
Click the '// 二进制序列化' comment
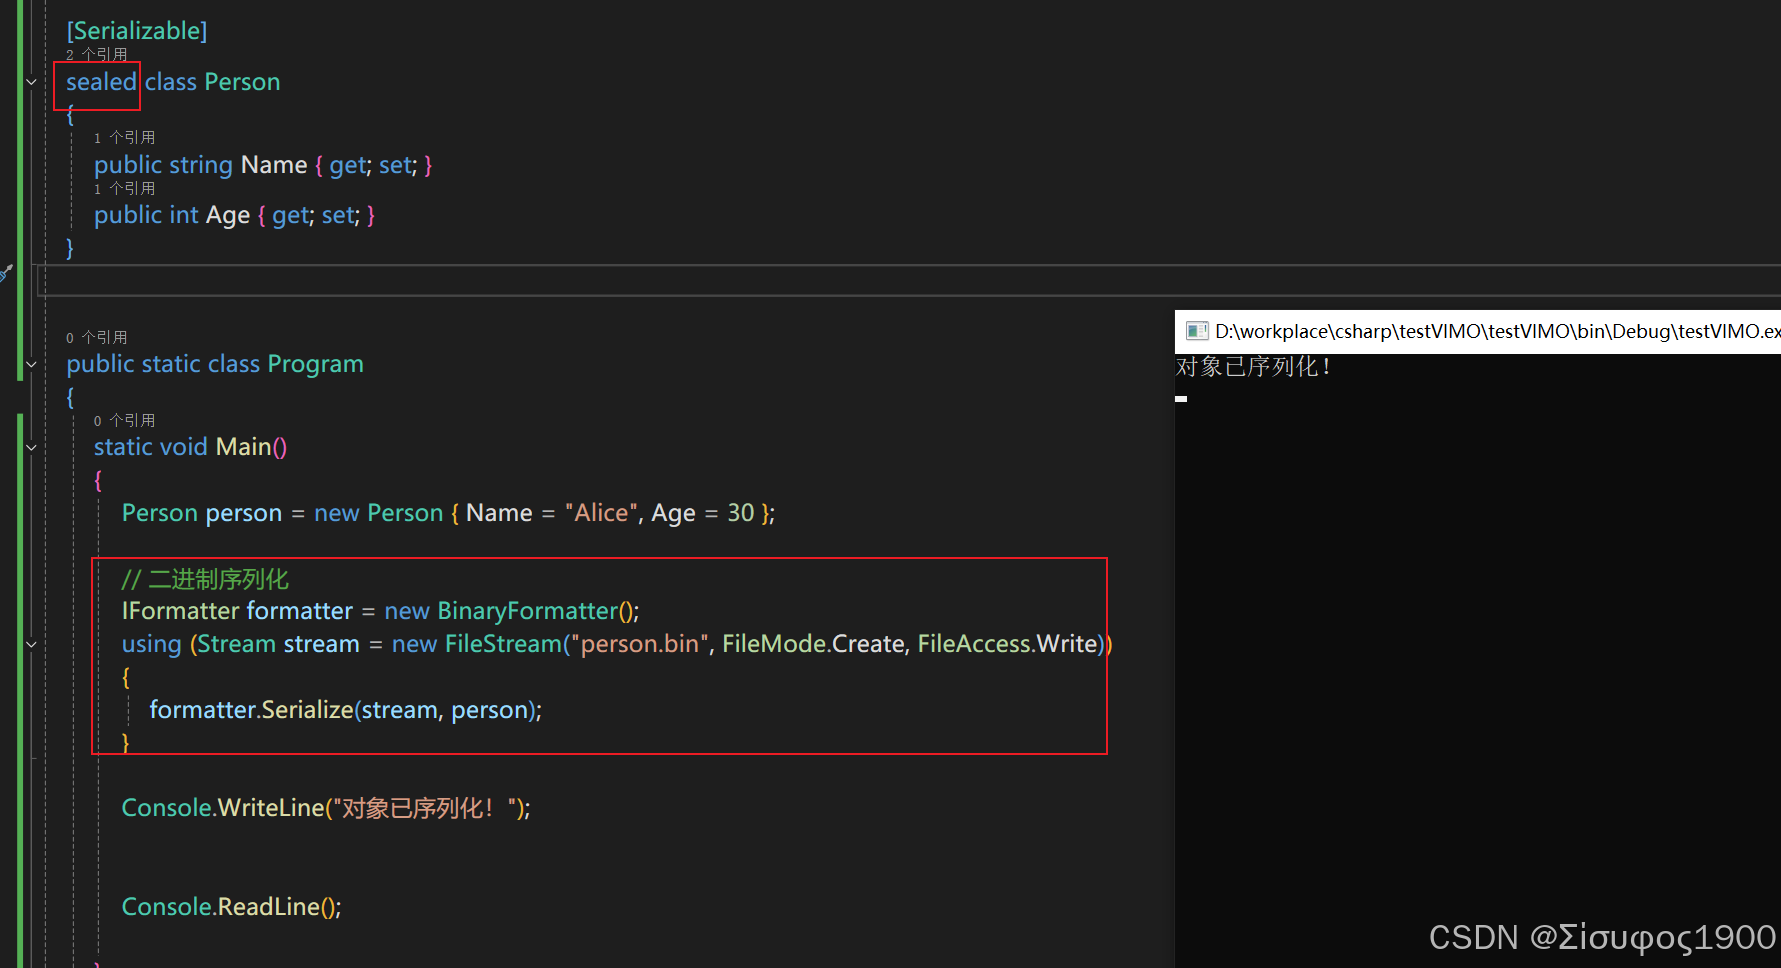click(x=205, y=579)
